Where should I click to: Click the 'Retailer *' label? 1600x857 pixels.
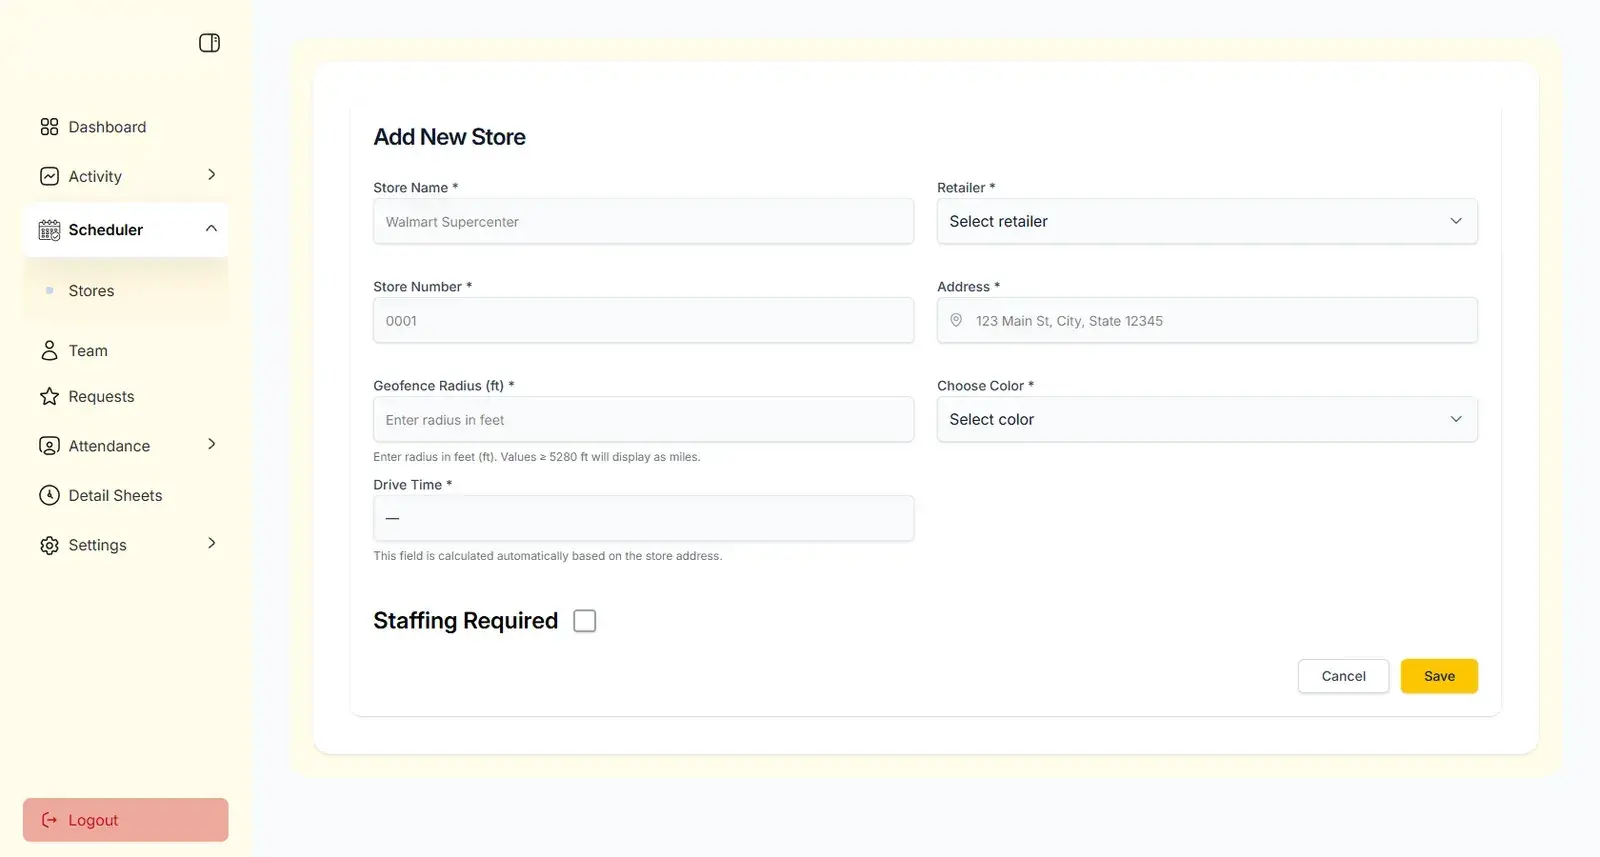[966, 188]
